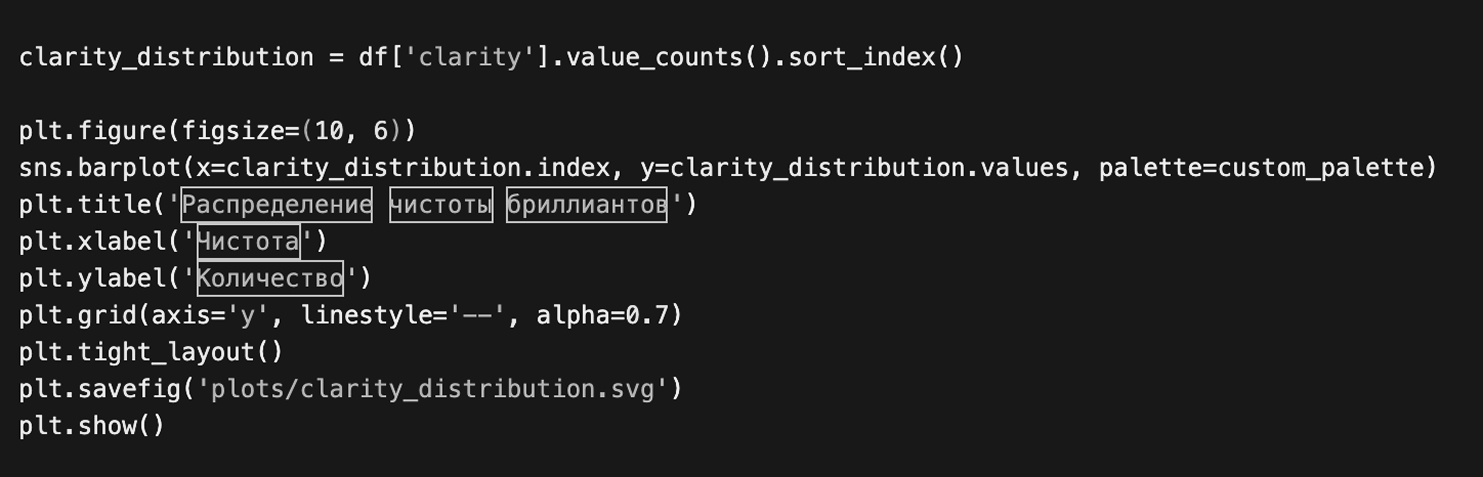The height and width of the screenshot is (477, 1483).
Task: Click the word 'бриллиантов' in title
Action: pyautogui.click(x=586, y=205)
